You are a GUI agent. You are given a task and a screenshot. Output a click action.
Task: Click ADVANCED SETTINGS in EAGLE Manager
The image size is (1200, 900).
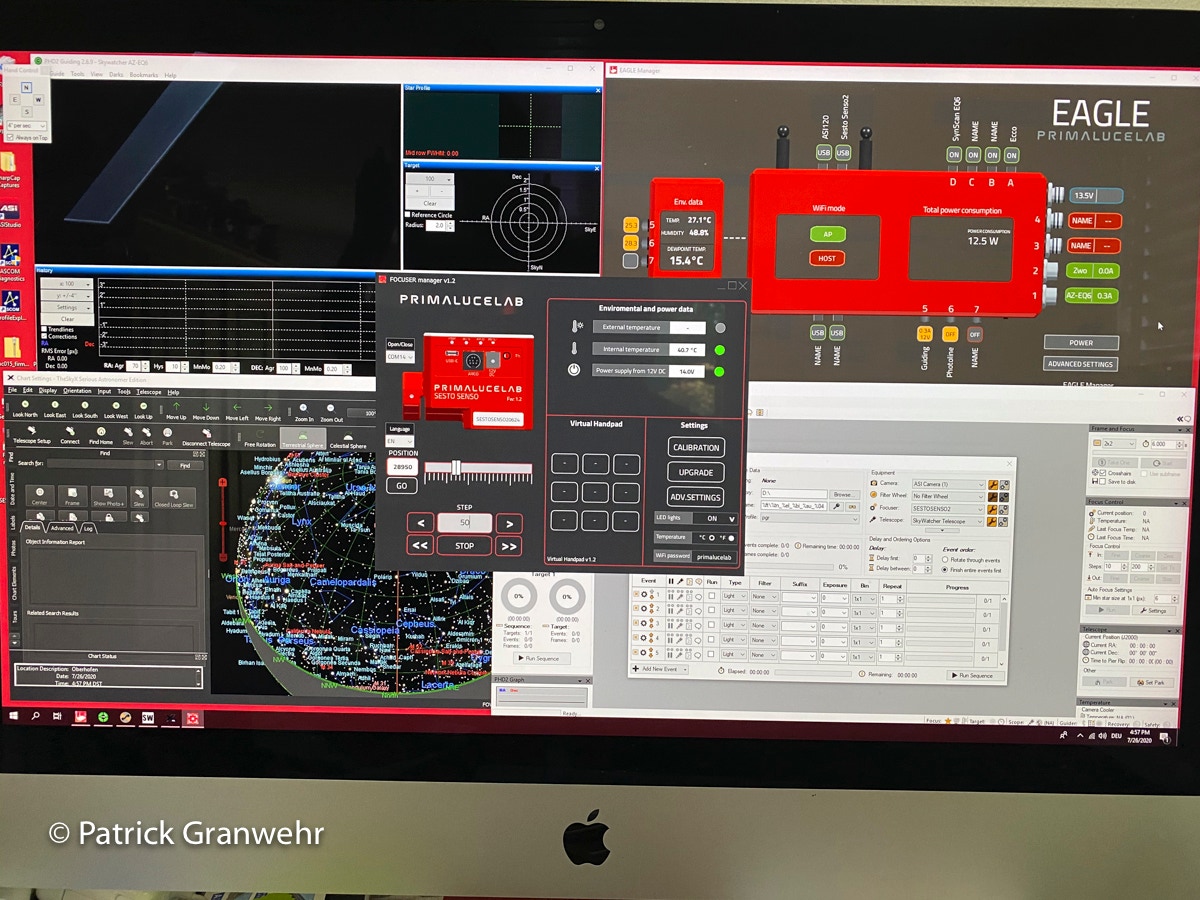coord(1080,364)
